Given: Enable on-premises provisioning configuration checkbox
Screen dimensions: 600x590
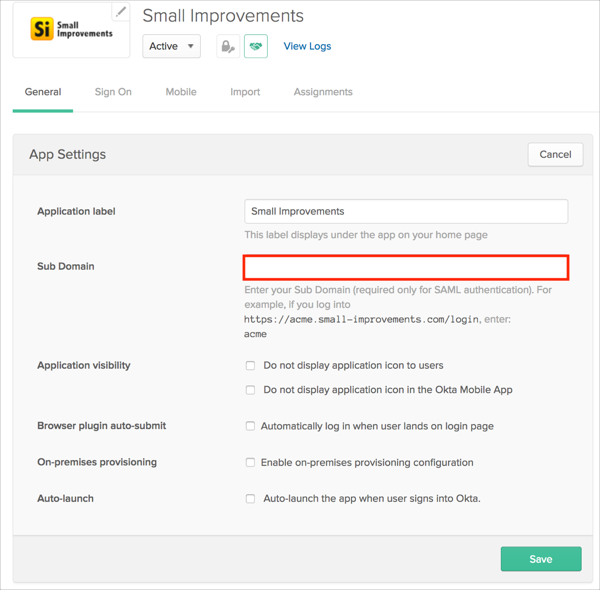Looking at the screenshot, I should [x=251, y=463].
